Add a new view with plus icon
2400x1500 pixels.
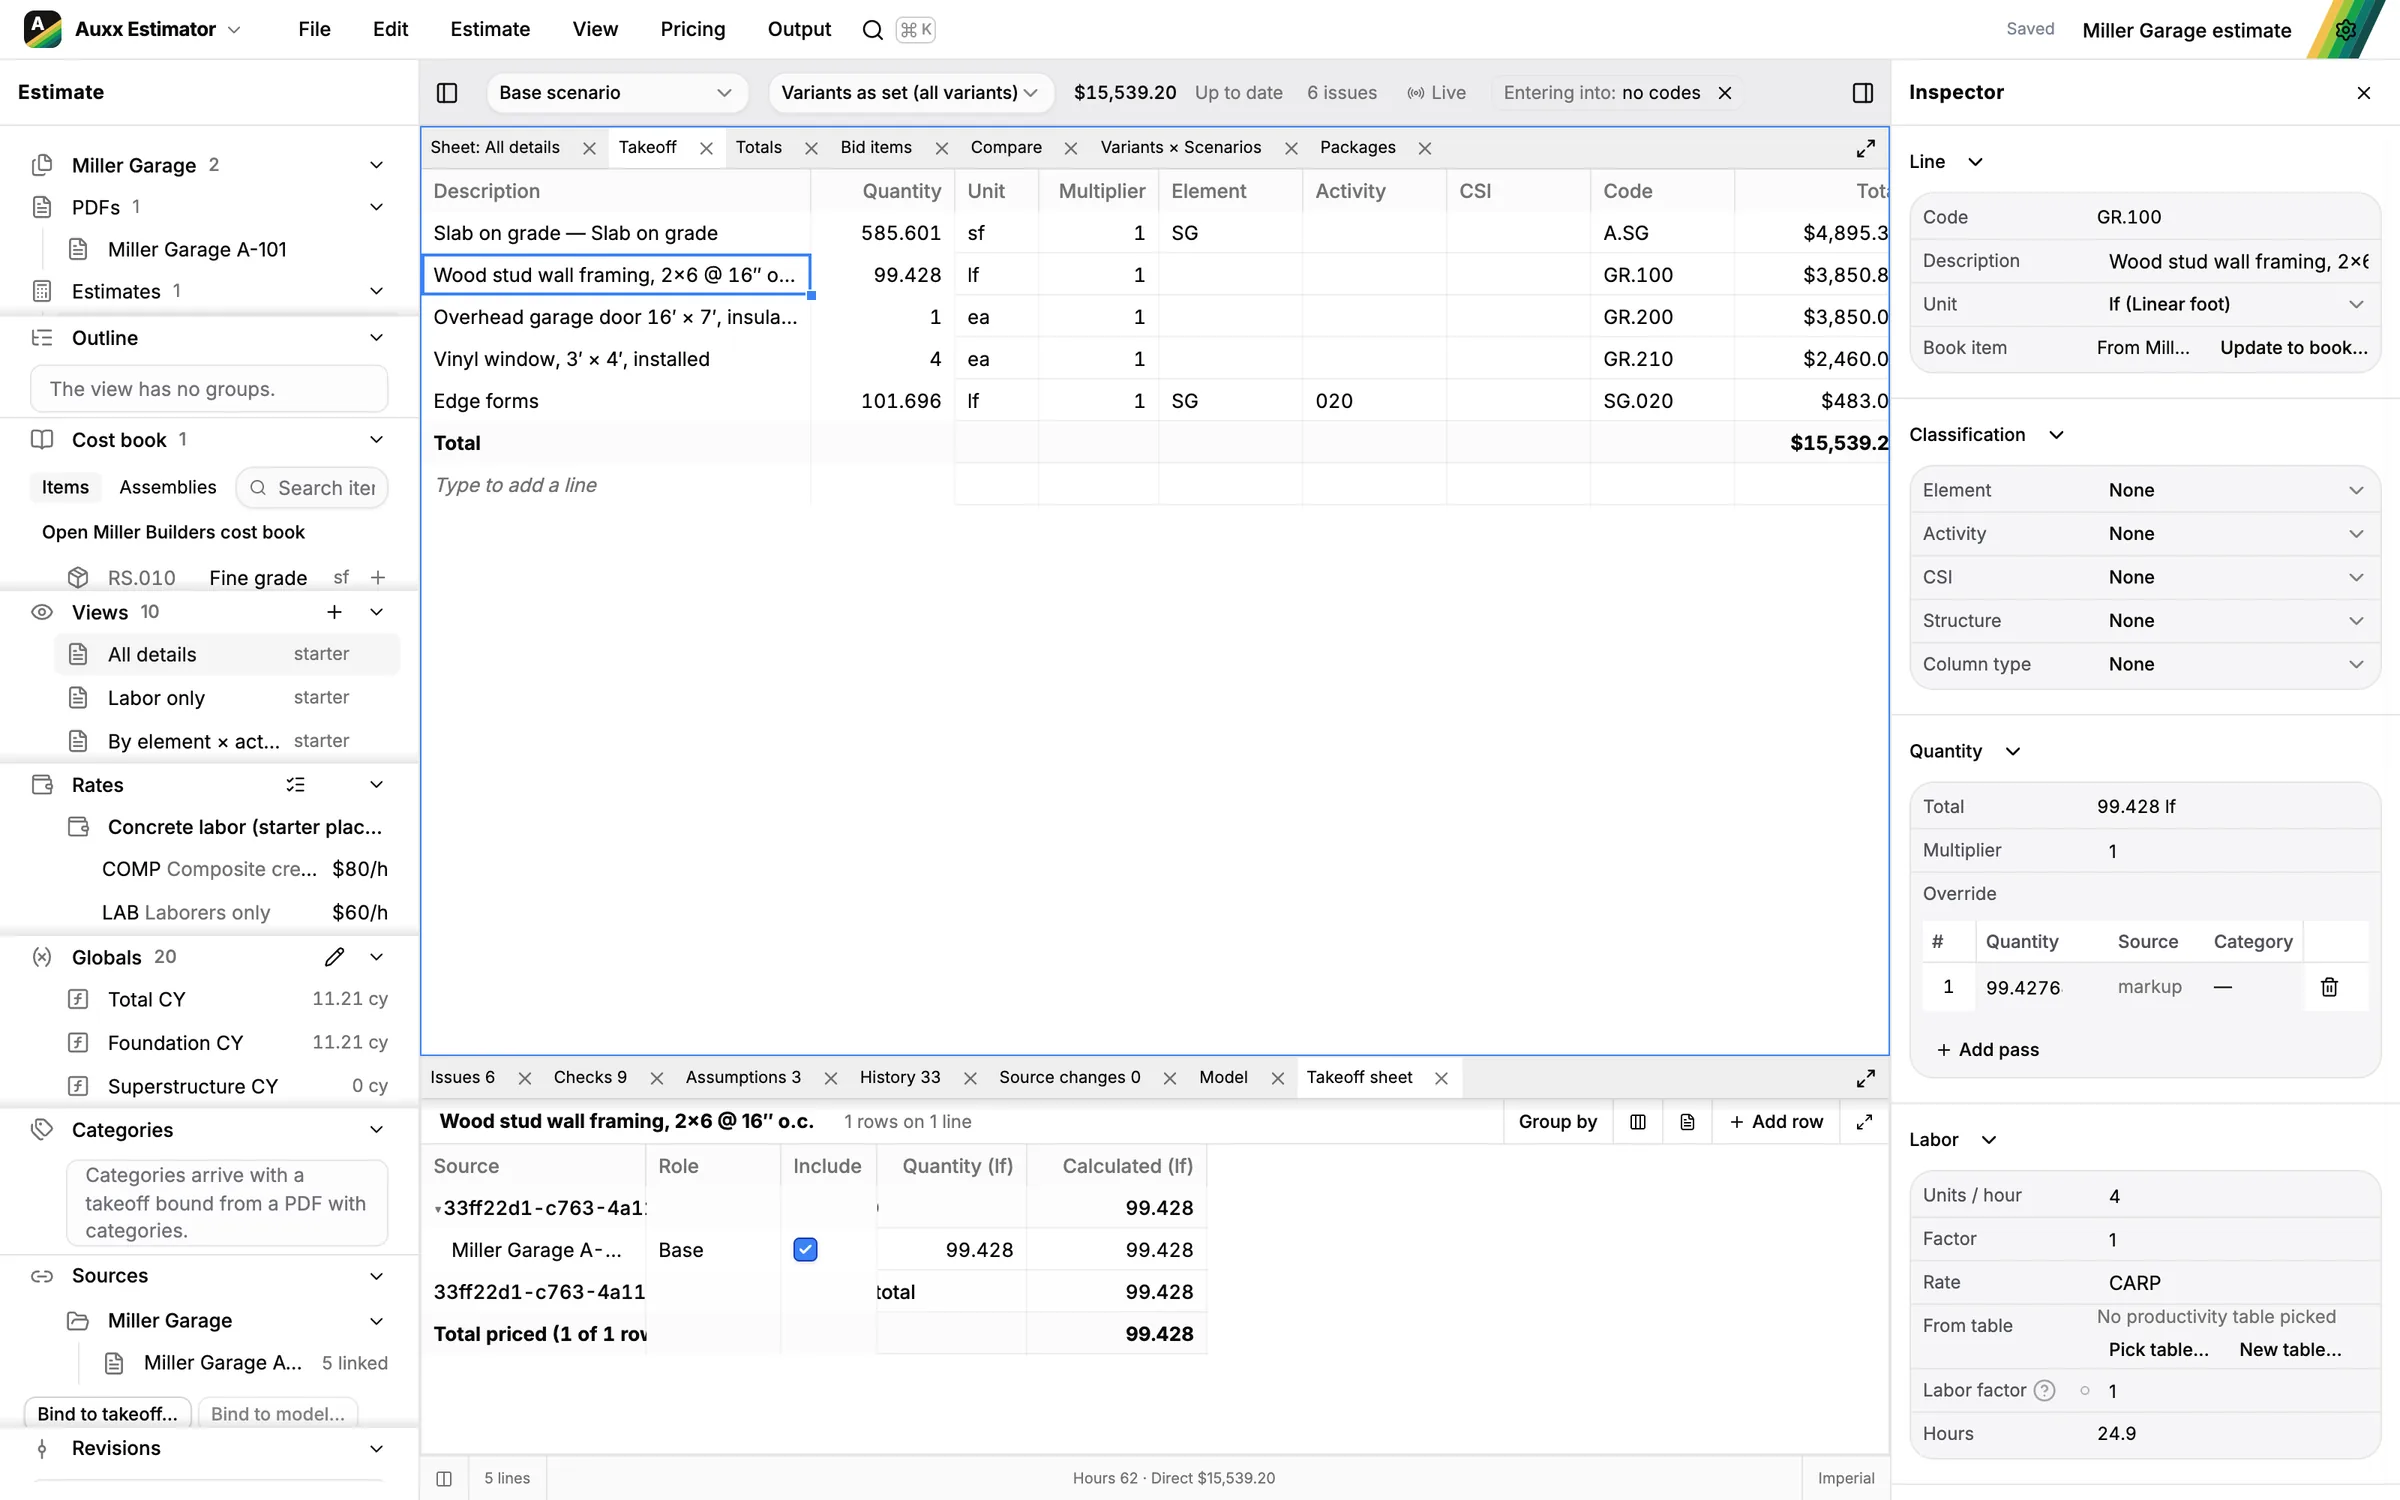click(334, 612)
